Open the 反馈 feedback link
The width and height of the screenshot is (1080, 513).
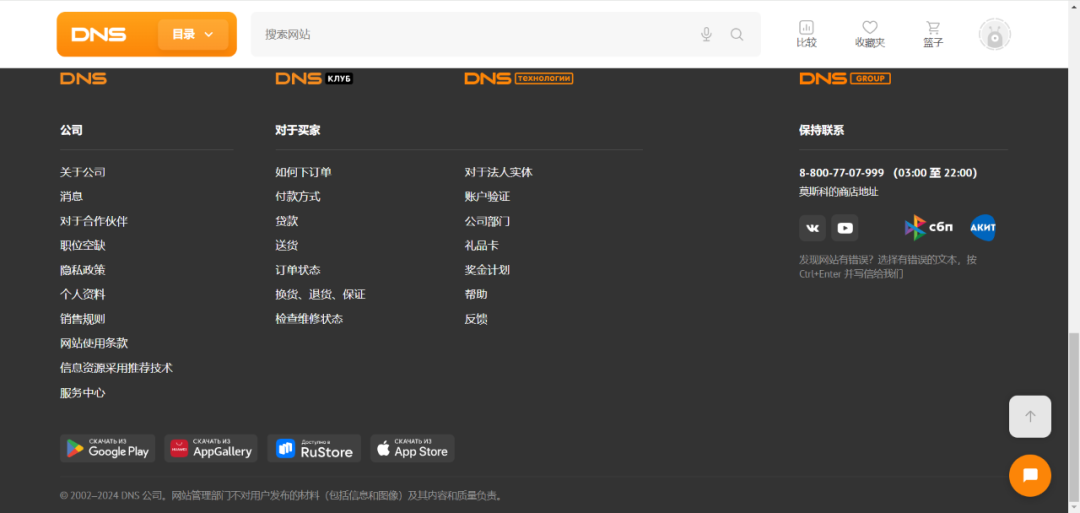(x=476, y=319)
